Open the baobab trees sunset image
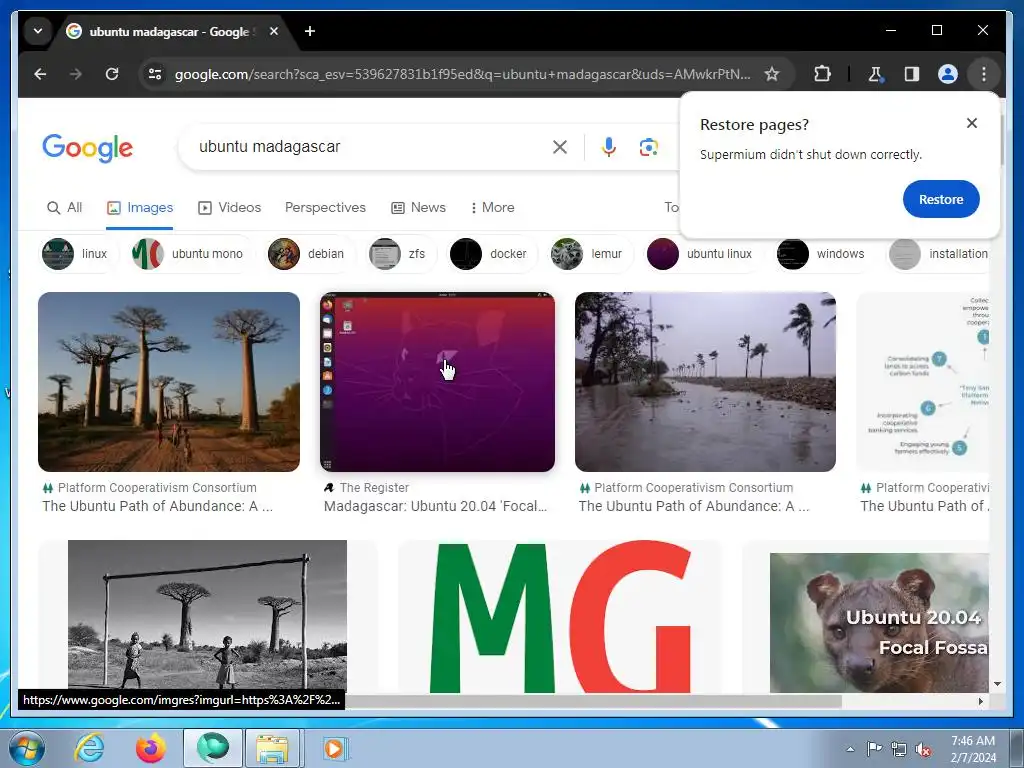The image size is (1024, 768). click(169, 382)
